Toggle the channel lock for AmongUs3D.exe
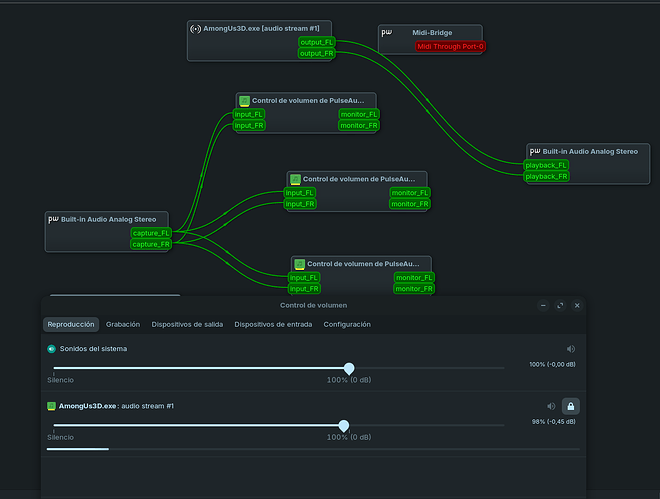Screen dimensions: 660x499 571,406
